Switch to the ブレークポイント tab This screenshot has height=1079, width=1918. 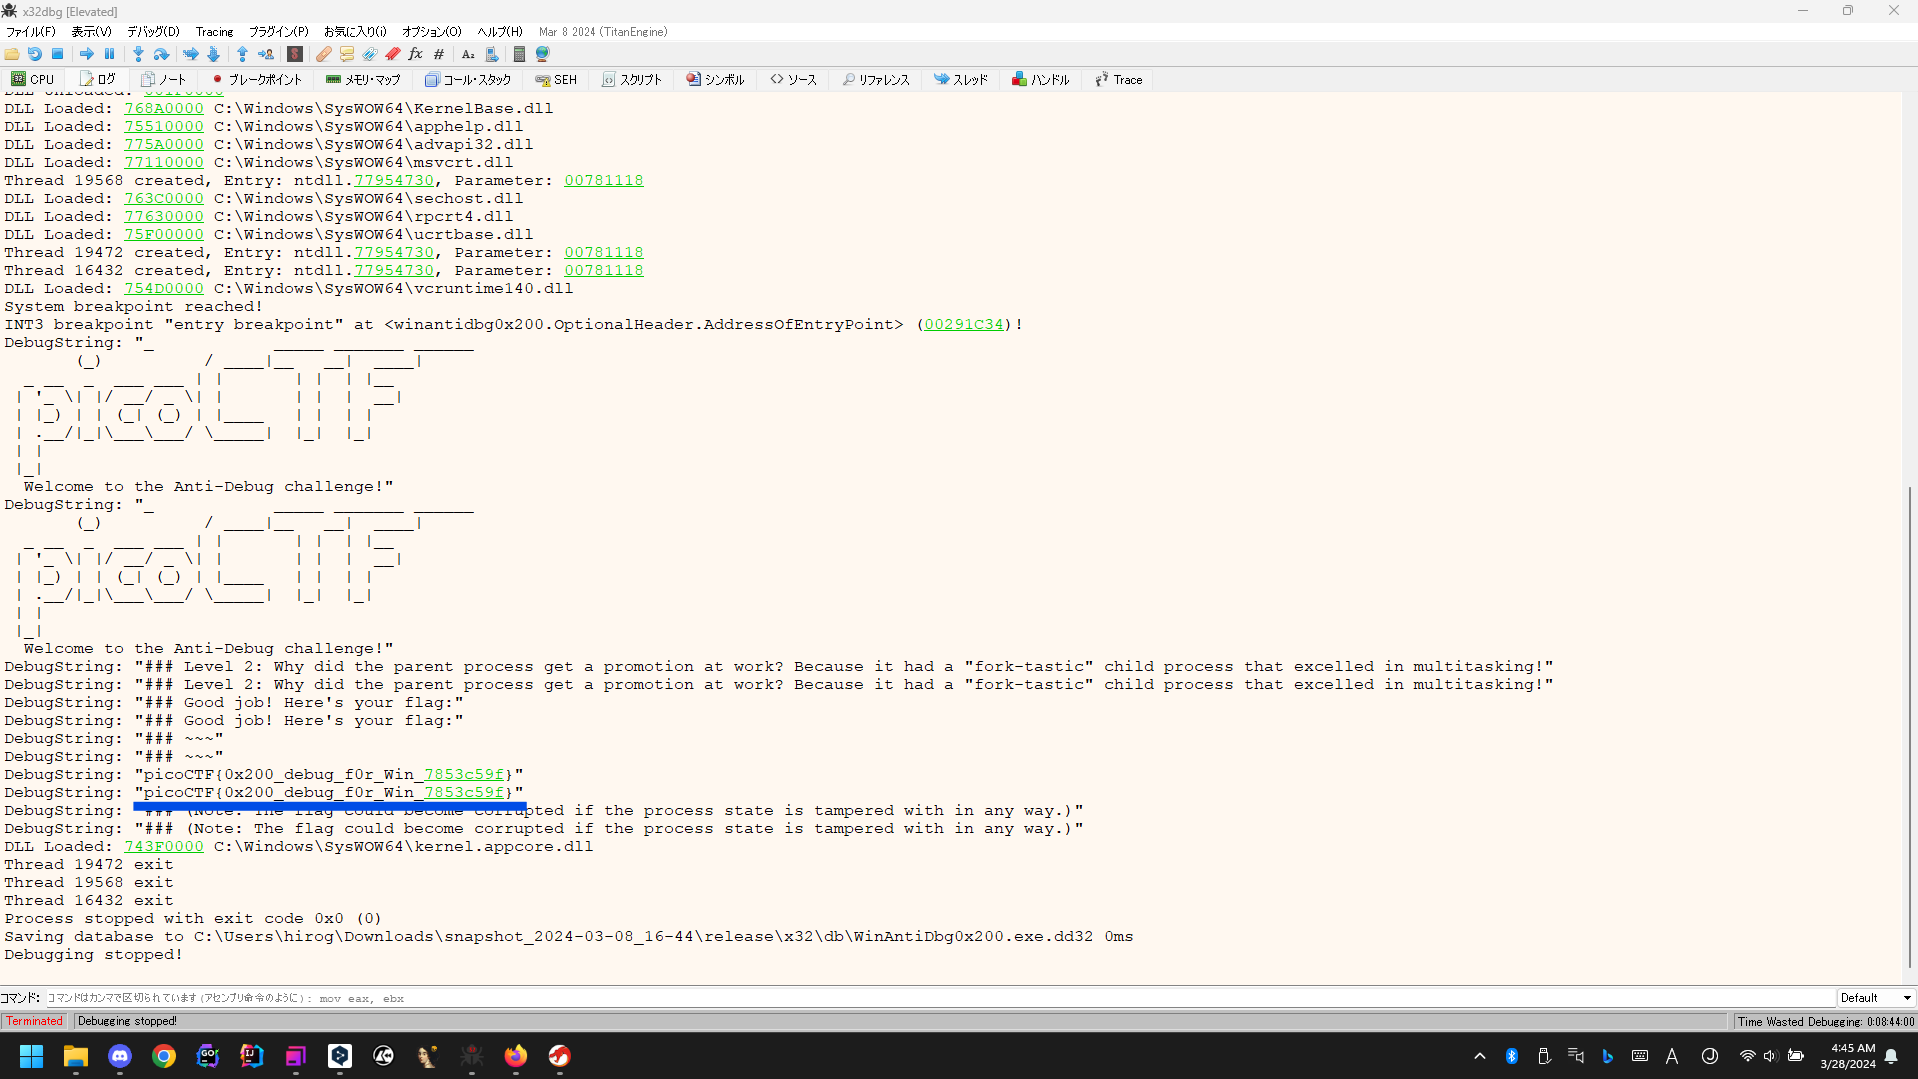click(x=256, y=80)
